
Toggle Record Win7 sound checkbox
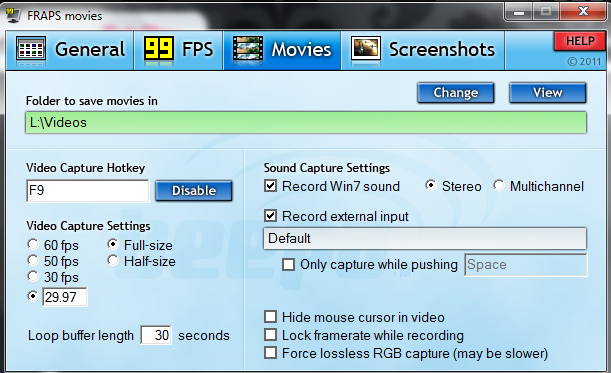coord(270,186)
